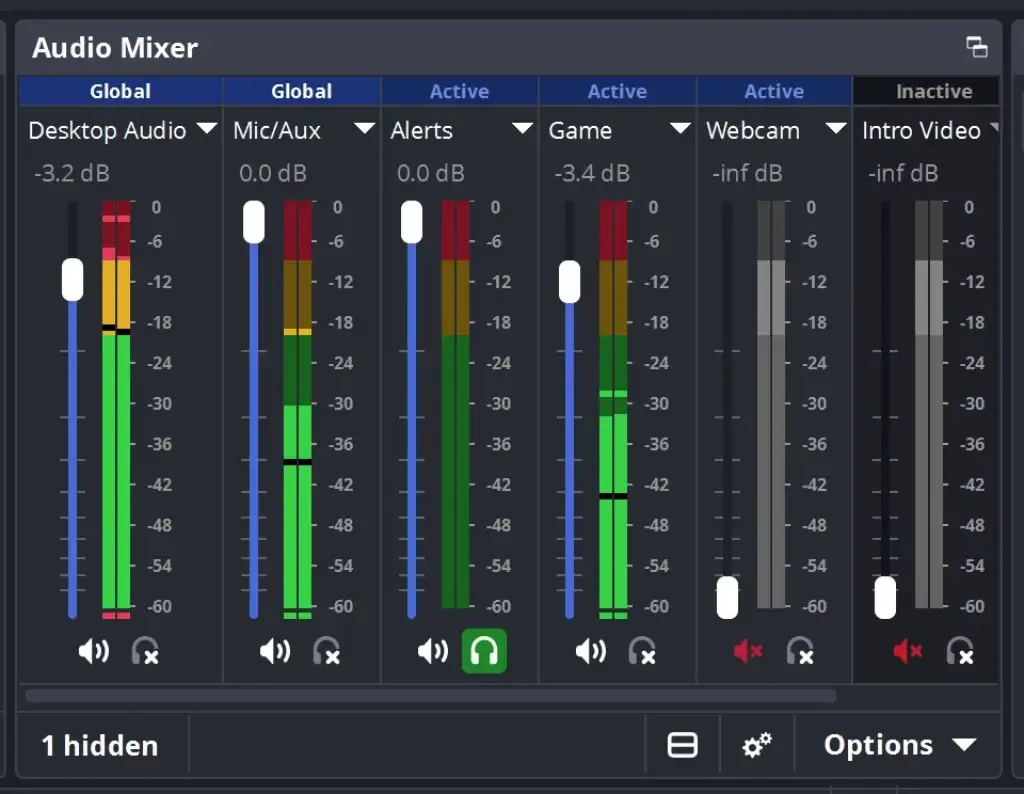Click the Game level meter
This screenshot has height=794, width=1024.
click(613, 409)
